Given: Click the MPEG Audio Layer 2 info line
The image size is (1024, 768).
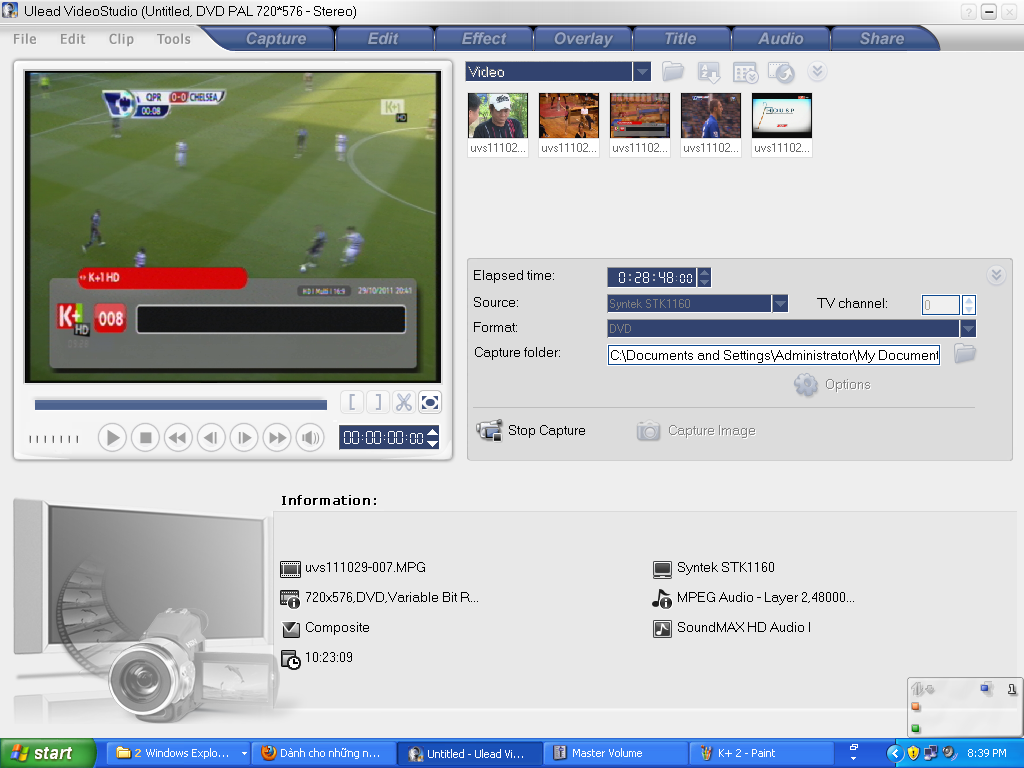Looking at the screenshot, I should (765, 598).
